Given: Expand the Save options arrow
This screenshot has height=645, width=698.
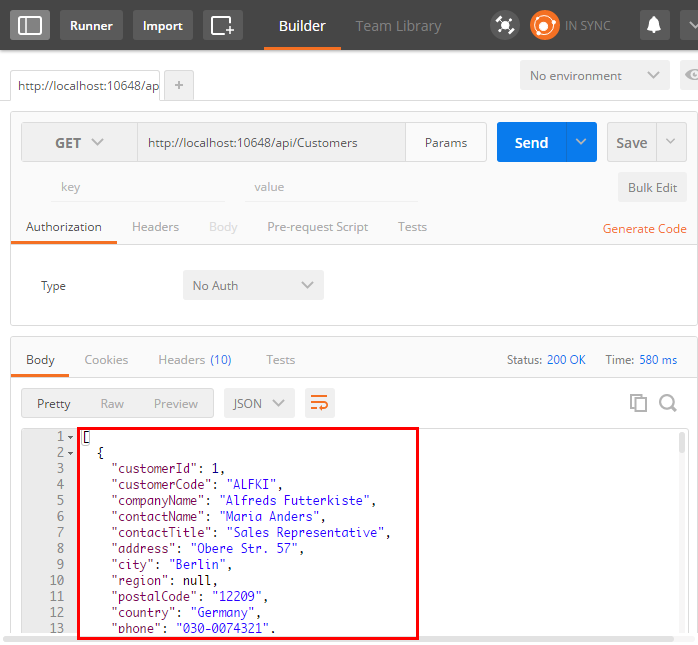Looking at the screenshot, I should [x=671, y=142].
